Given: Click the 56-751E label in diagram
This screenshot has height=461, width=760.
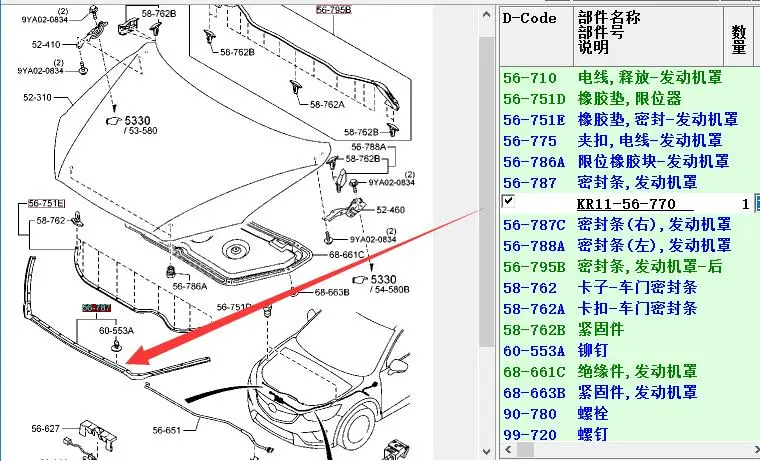Looking at the screenshot, I should (46, 204).
